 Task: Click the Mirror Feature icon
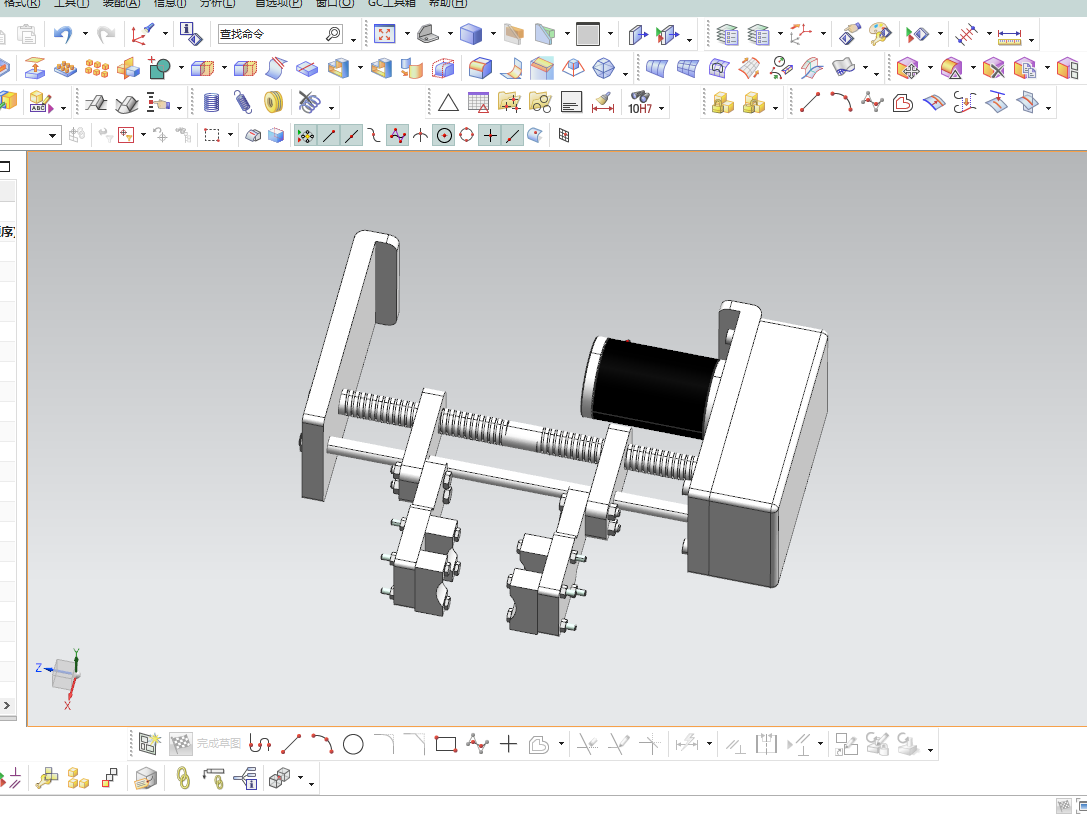click(128, 68)
